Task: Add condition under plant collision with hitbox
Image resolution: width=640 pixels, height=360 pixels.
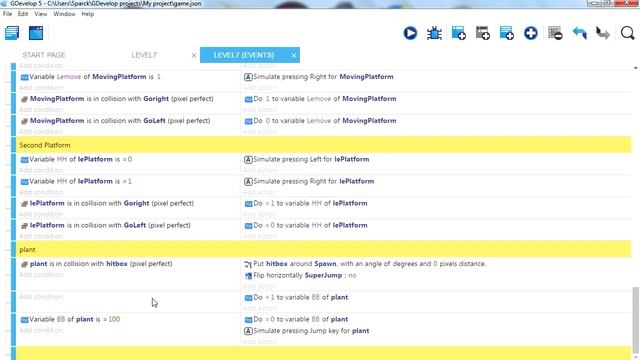Action: [41, 275]
